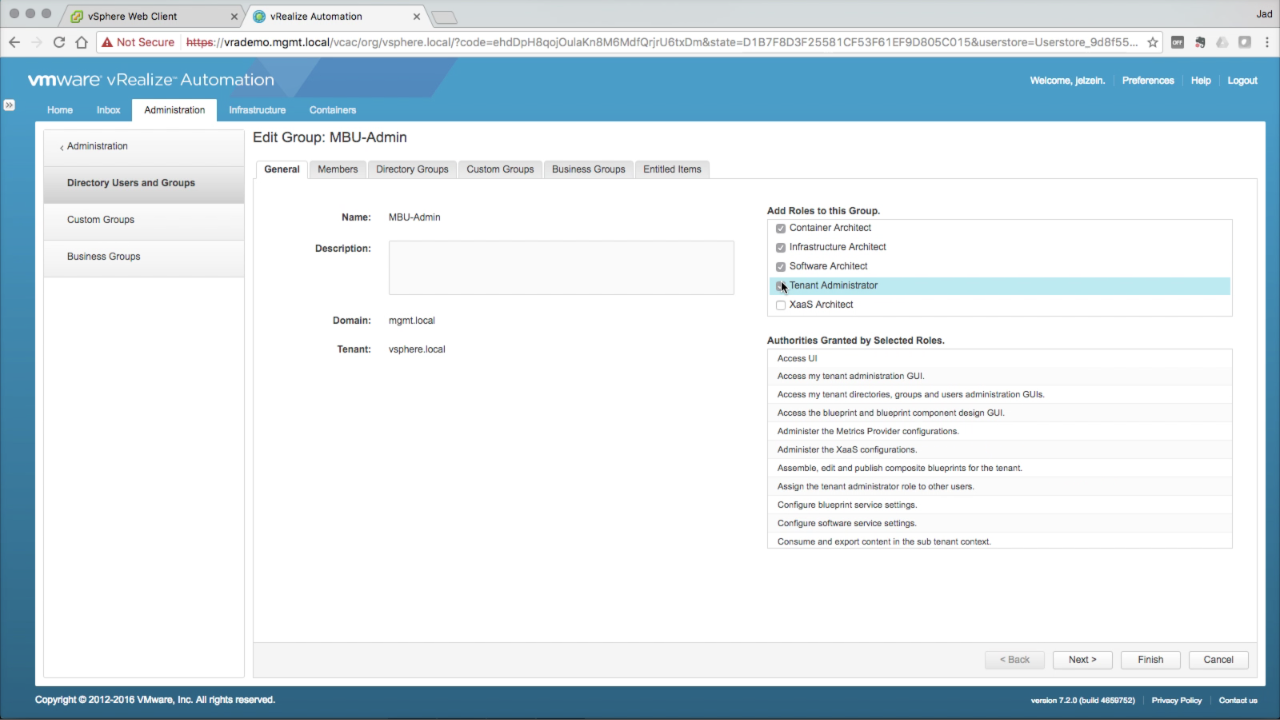Image resolution: width=1280 pixels, height=720 pixels.
Task: Click 'Access my tenant administration GUI.' row
Action: (1000, 376)
